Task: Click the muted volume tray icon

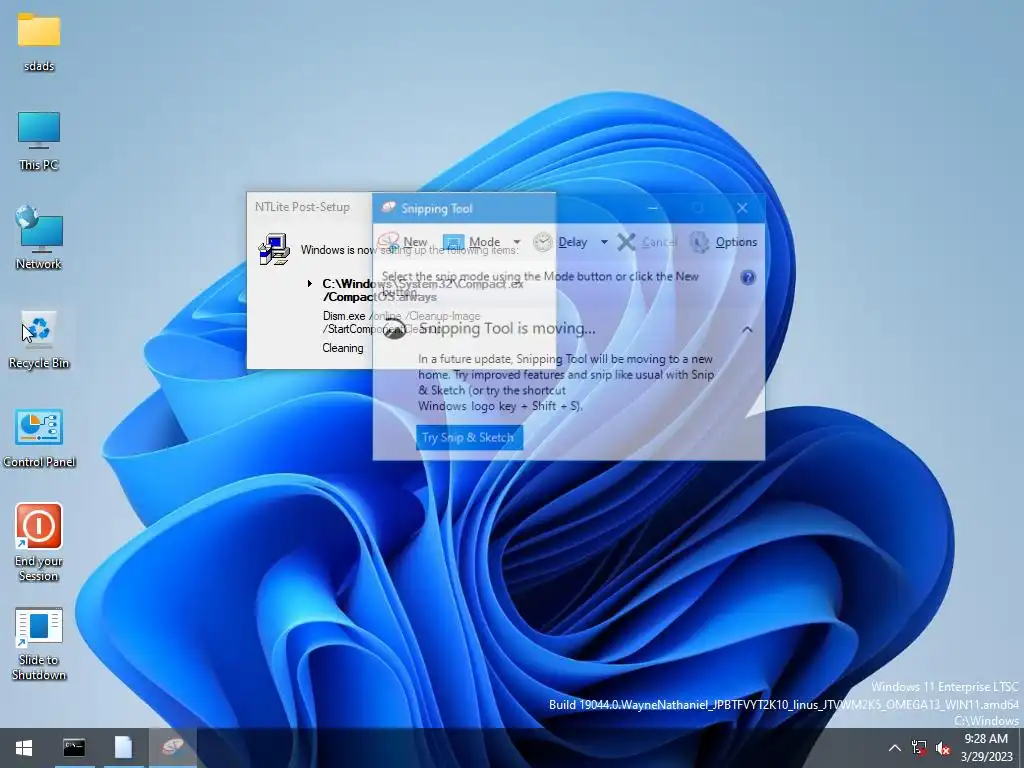Action: click(x=942, y=748)
